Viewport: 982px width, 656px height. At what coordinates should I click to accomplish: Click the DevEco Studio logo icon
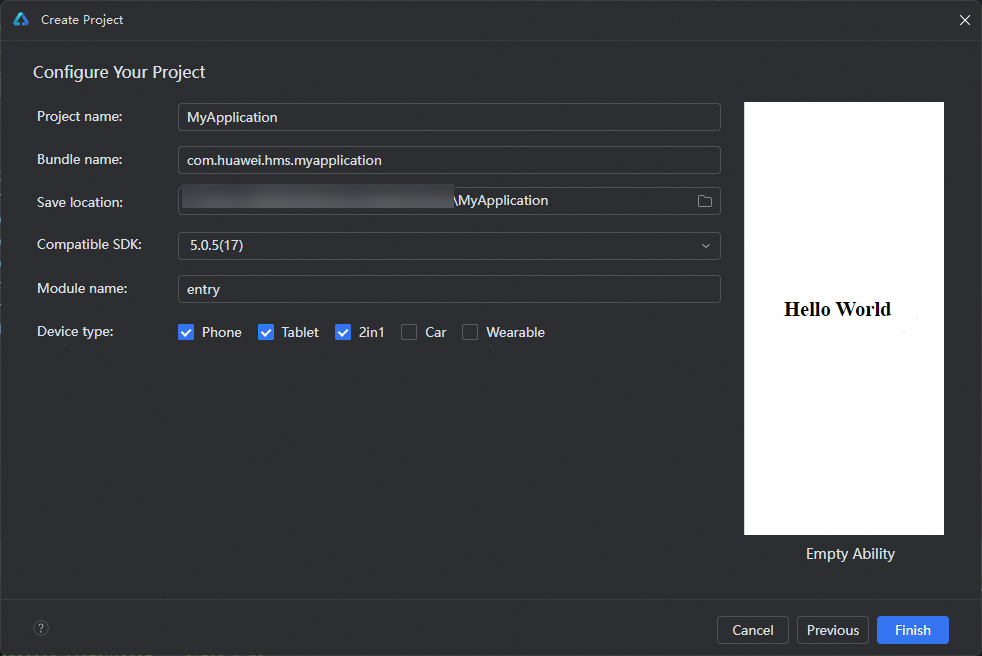21,19
